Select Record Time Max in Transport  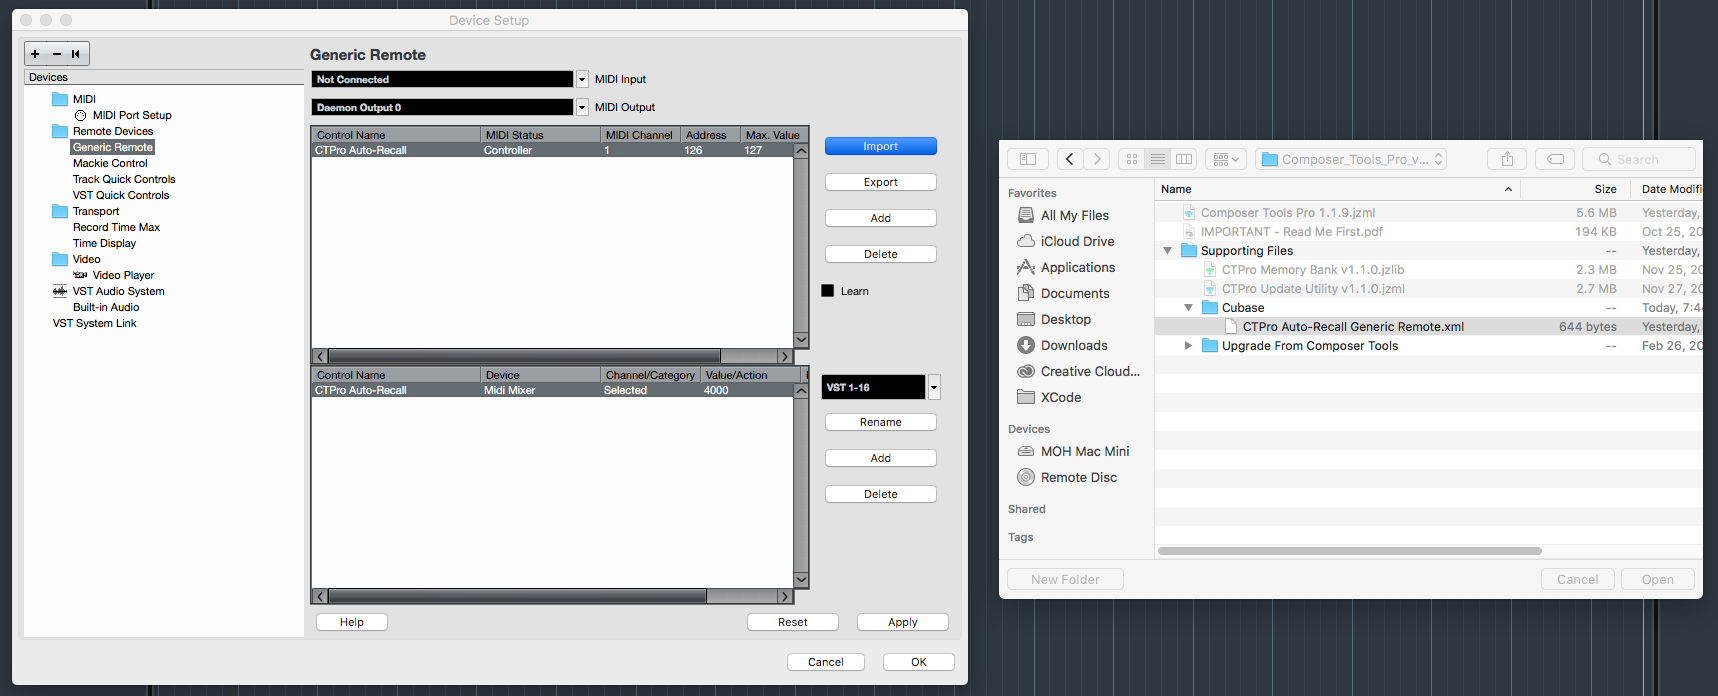coord(116,227)
